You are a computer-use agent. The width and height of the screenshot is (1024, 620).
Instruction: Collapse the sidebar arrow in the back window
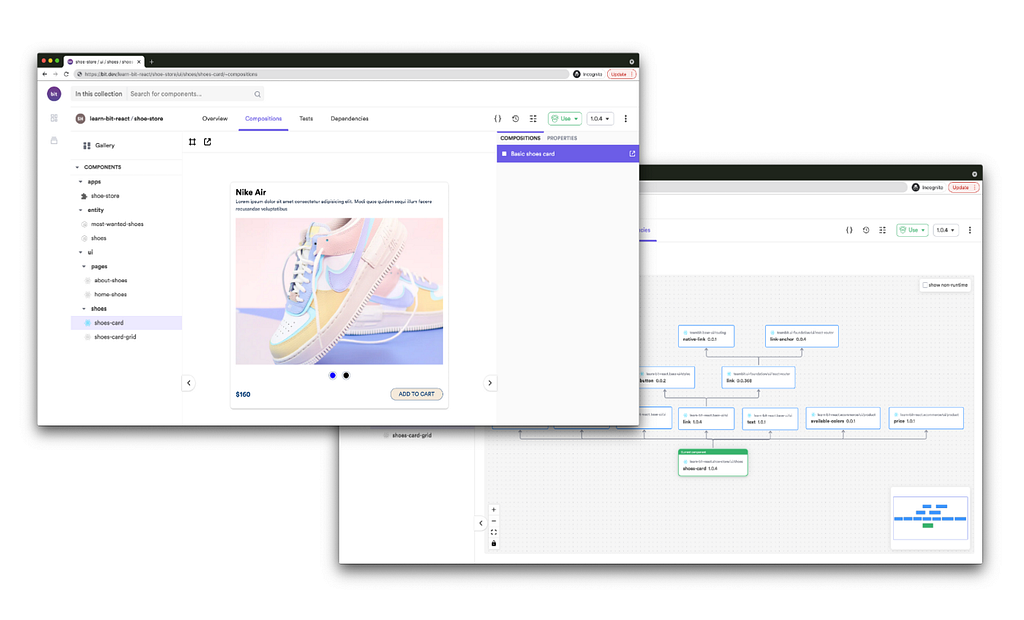pyautogui.click(x=481, y=523)
